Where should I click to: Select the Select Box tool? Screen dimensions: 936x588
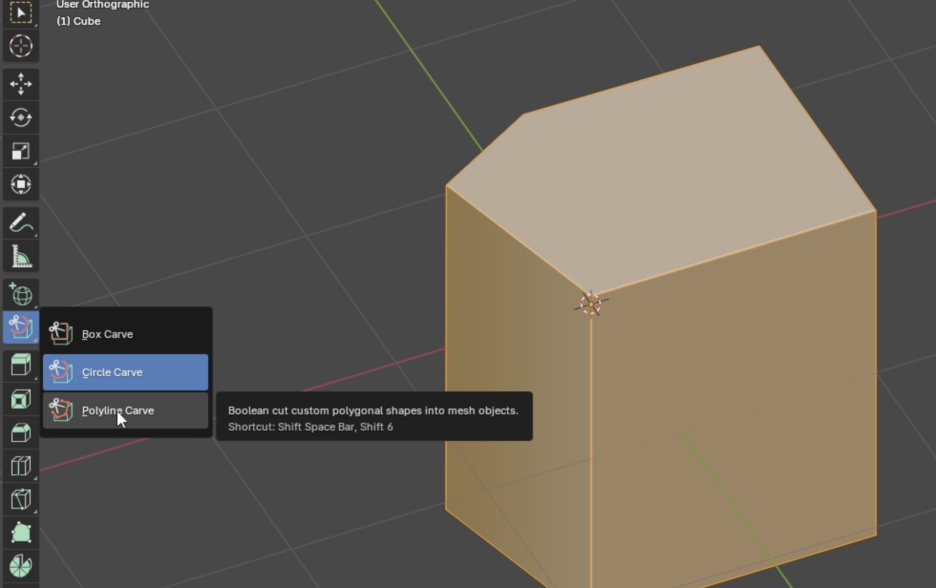click(21, 13)
